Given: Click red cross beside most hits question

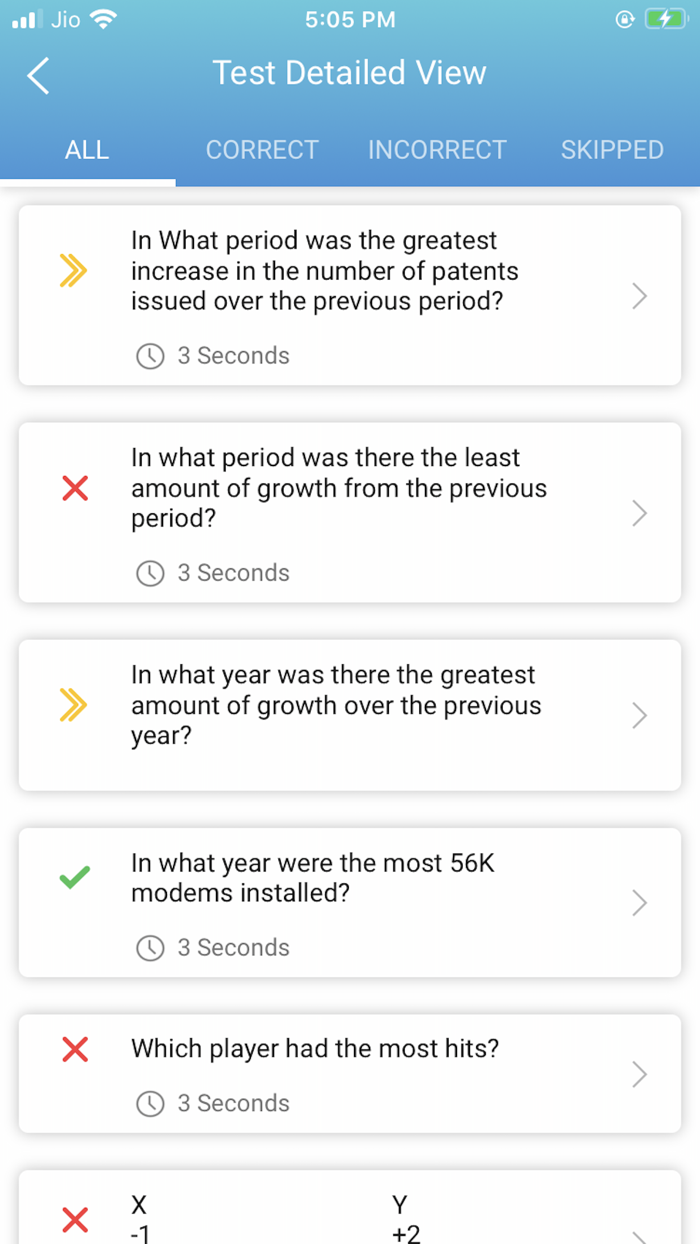Looking at the screenshot, I should click(x=75, y=1049).
